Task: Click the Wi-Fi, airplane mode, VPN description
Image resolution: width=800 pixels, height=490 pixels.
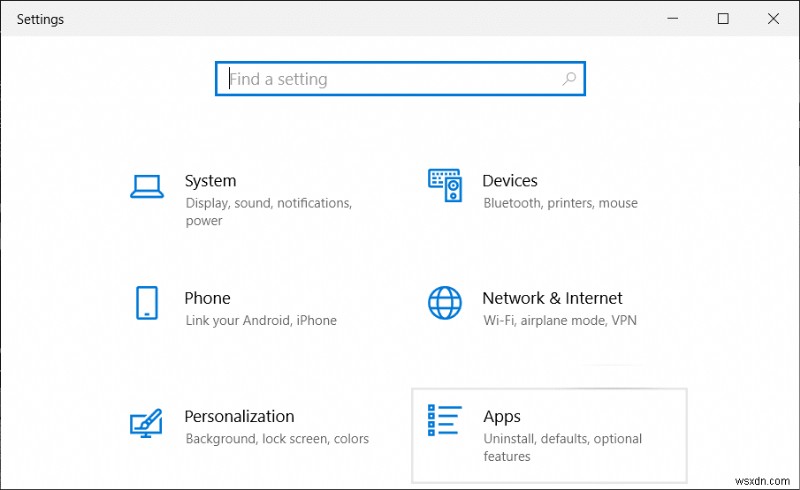Action: click(x=559, y=321)
